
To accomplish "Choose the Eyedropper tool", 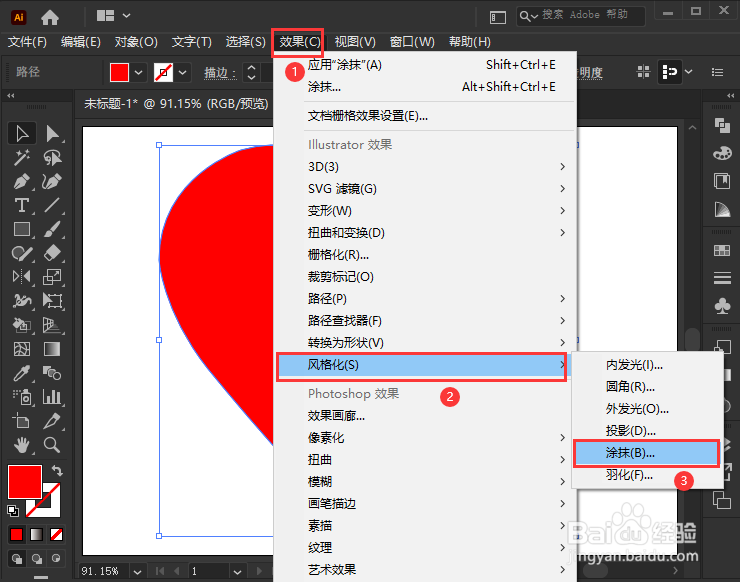I will [x=22, y=373].
